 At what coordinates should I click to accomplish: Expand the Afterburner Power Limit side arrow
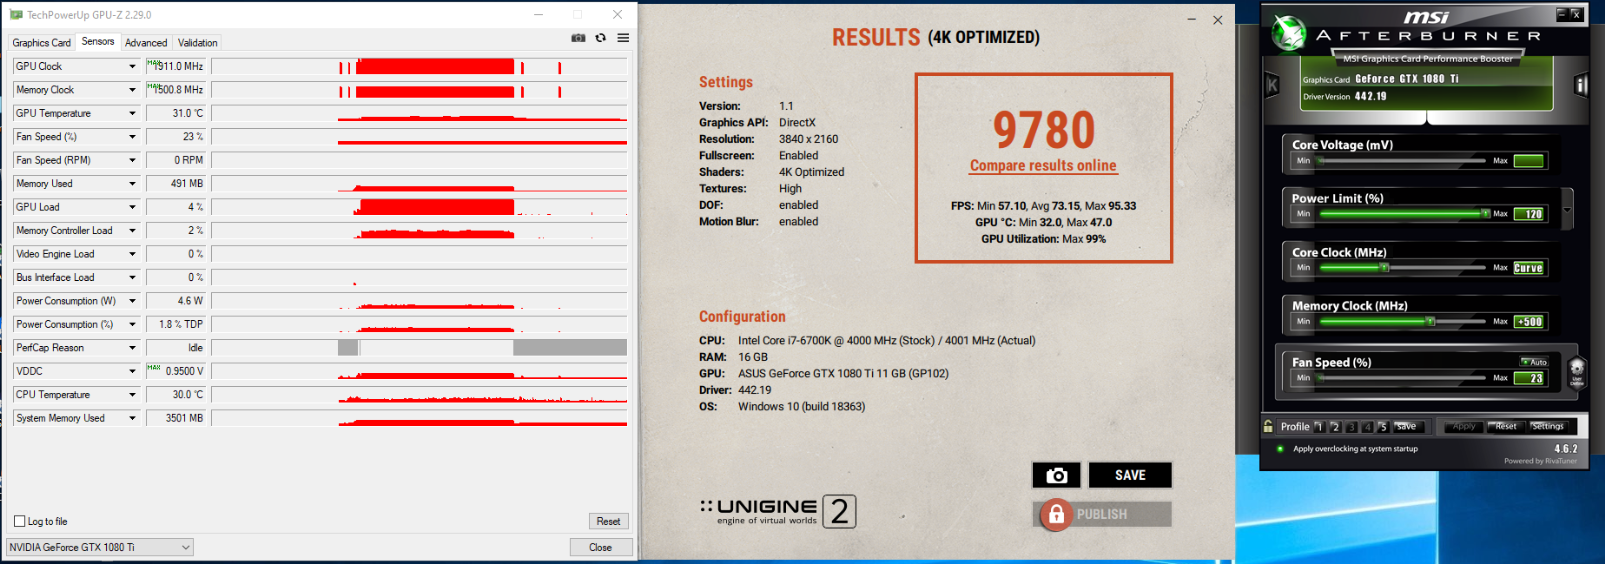point(1567,210)
